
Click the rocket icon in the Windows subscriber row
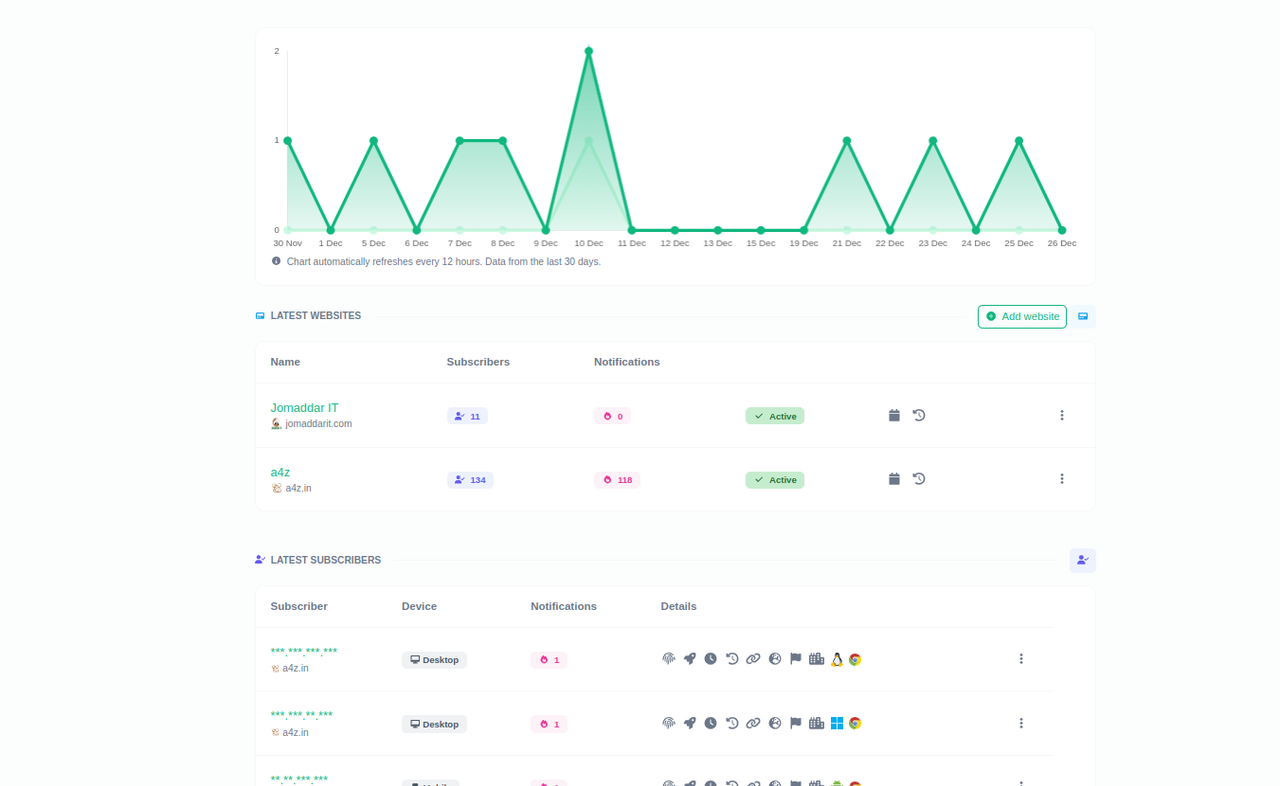(690, 723)
